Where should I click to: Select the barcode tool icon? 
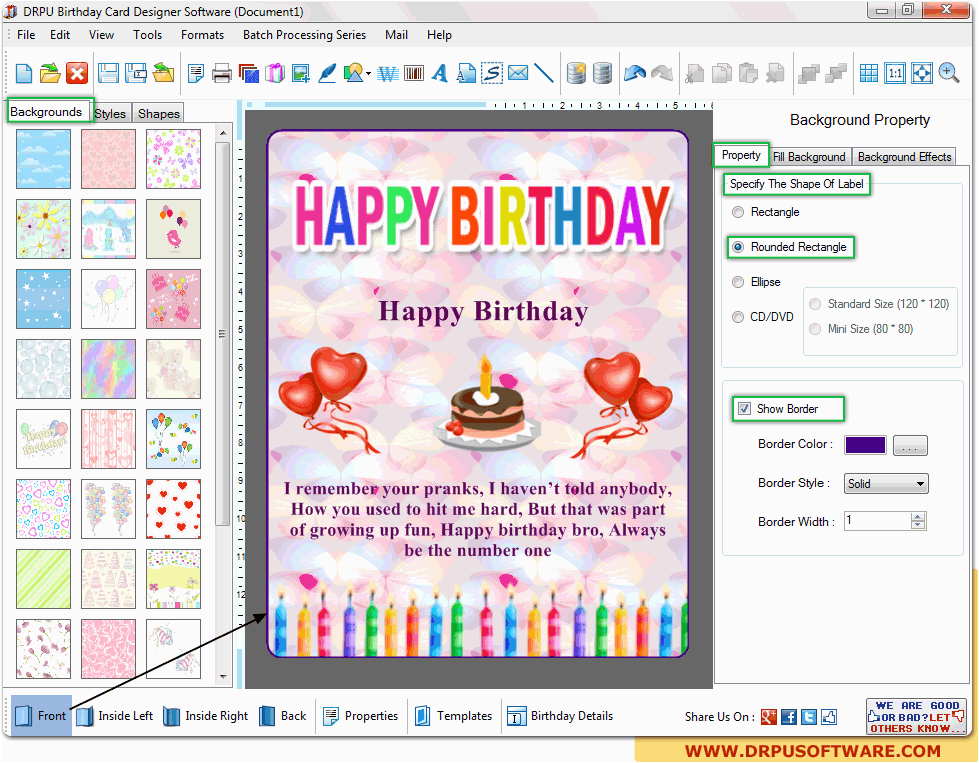413,73
